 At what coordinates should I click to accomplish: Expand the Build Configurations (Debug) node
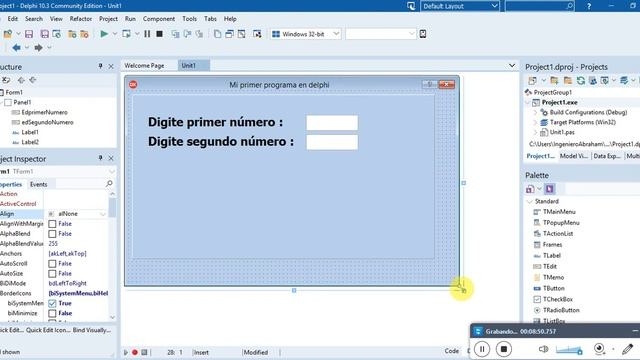[535, 112]
